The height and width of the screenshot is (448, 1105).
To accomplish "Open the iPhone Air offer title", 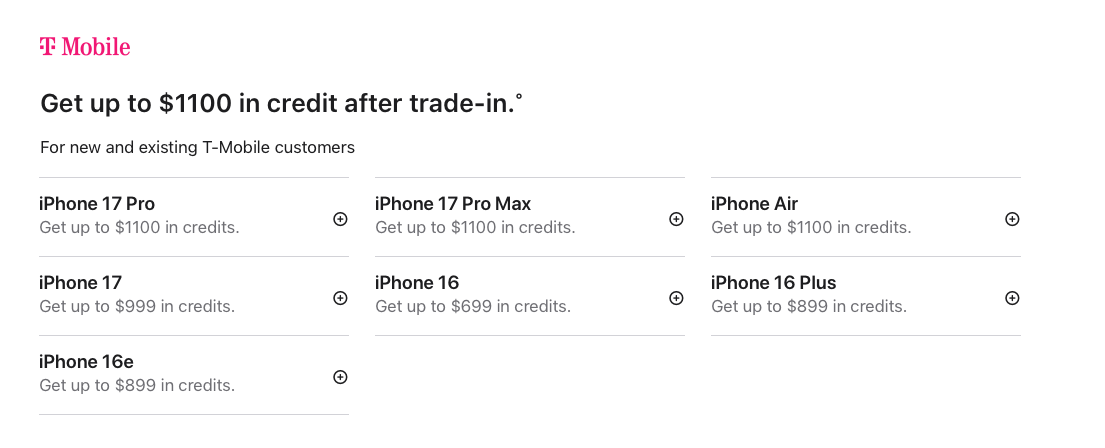I will (x=754, y=204).
